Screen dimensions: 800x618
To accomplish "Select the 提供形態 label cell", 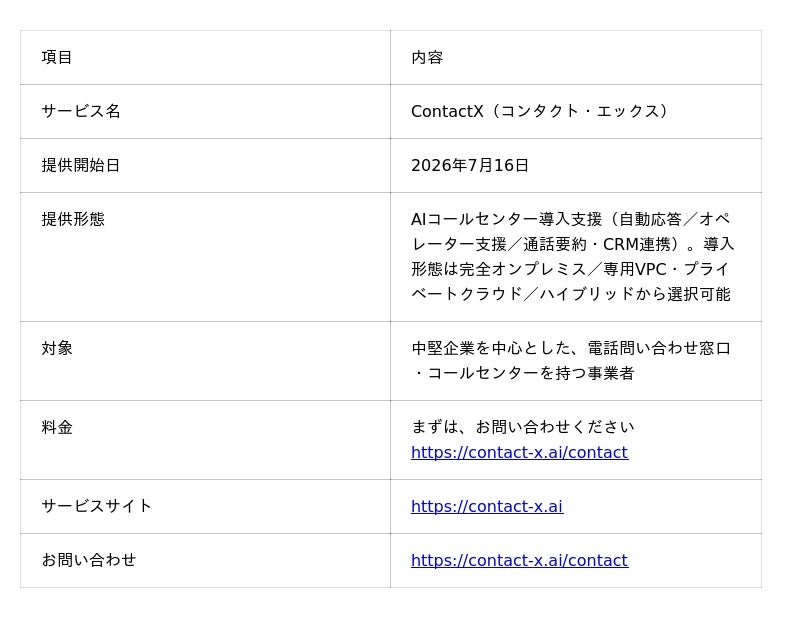I will click(205, 257).
